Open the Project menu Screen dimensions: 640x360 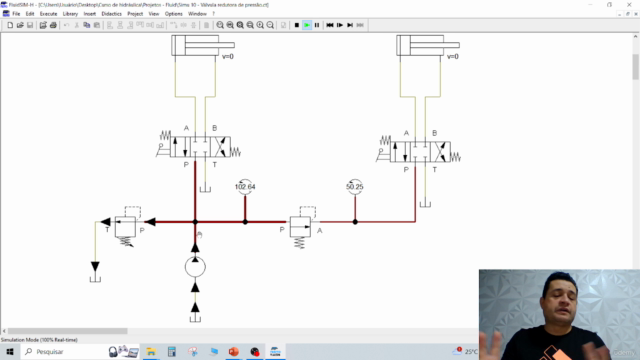point(135,14)
